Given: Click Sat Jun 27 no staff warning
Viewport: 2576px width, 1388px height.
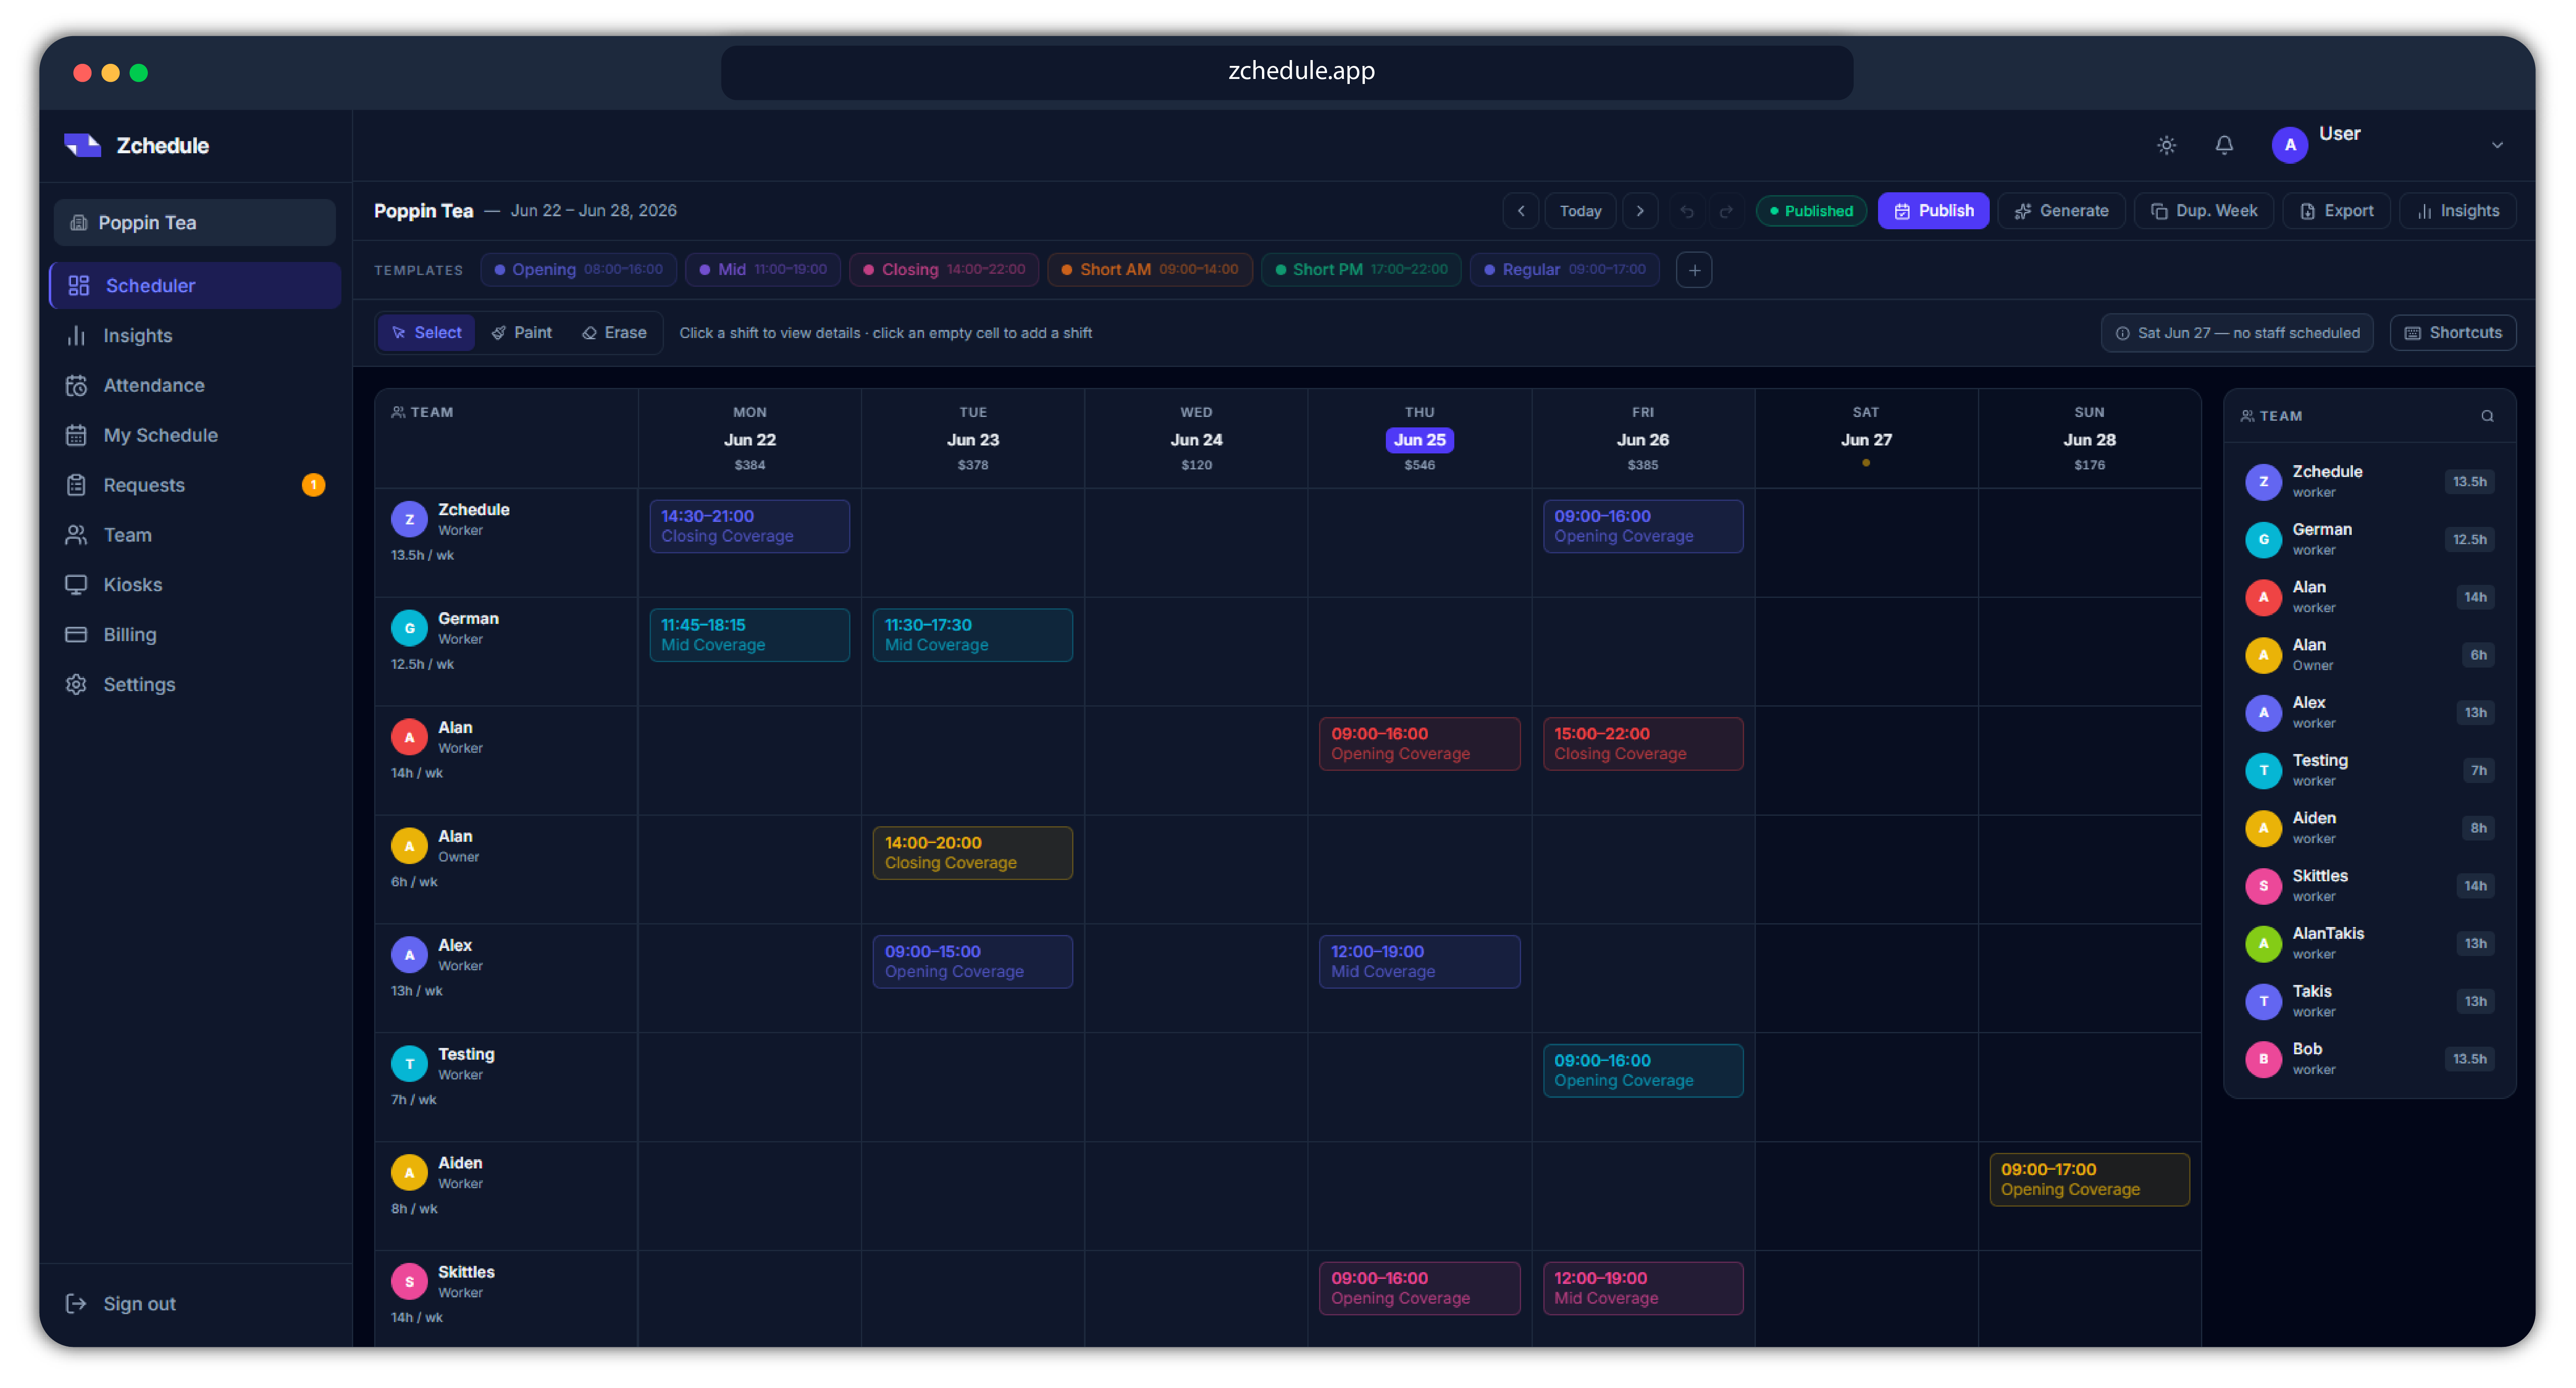Looking at the screenshot, I should click(2237, 333).
